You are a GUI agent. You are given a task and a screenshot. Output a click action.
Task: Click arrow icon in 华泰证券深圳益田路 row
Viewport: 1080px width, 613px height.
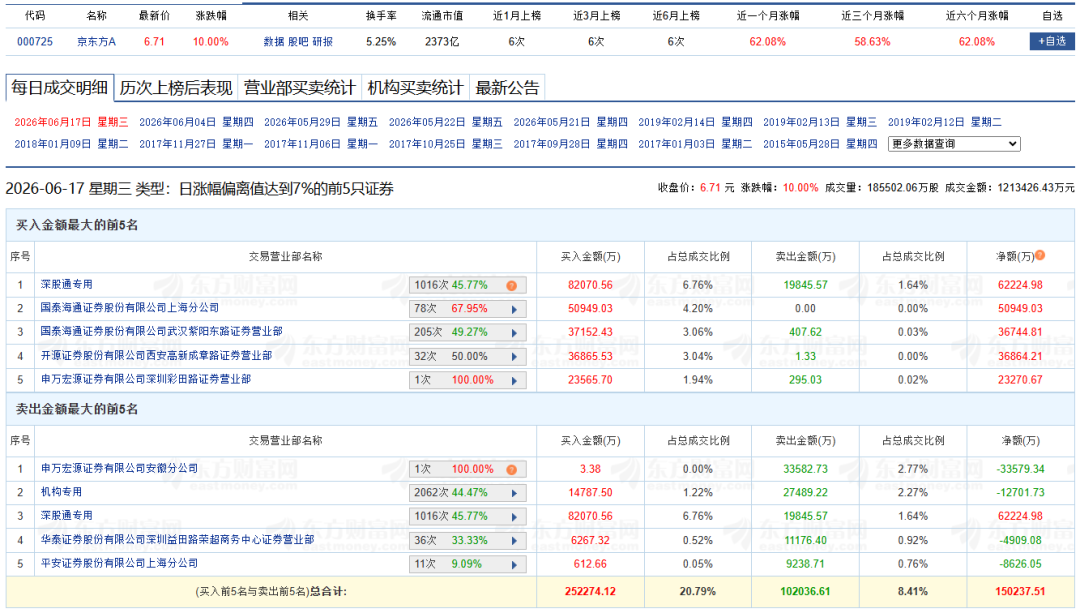(x=514, y=541)
